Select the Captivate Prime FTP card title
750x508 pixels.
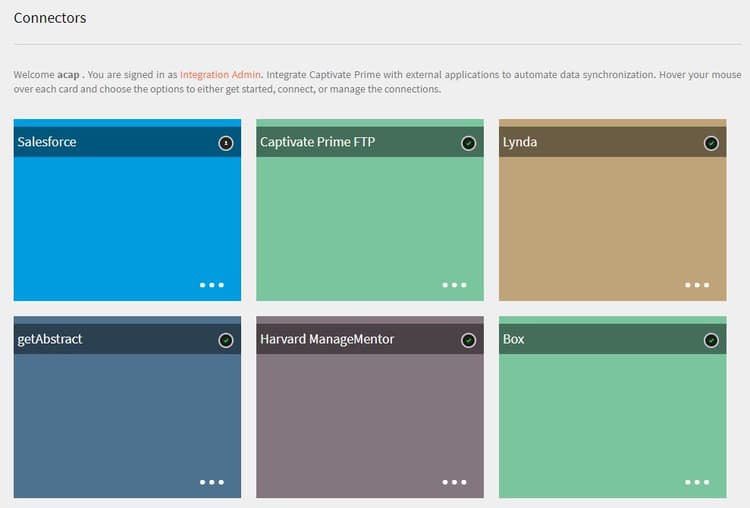click(x=318, y=142)
